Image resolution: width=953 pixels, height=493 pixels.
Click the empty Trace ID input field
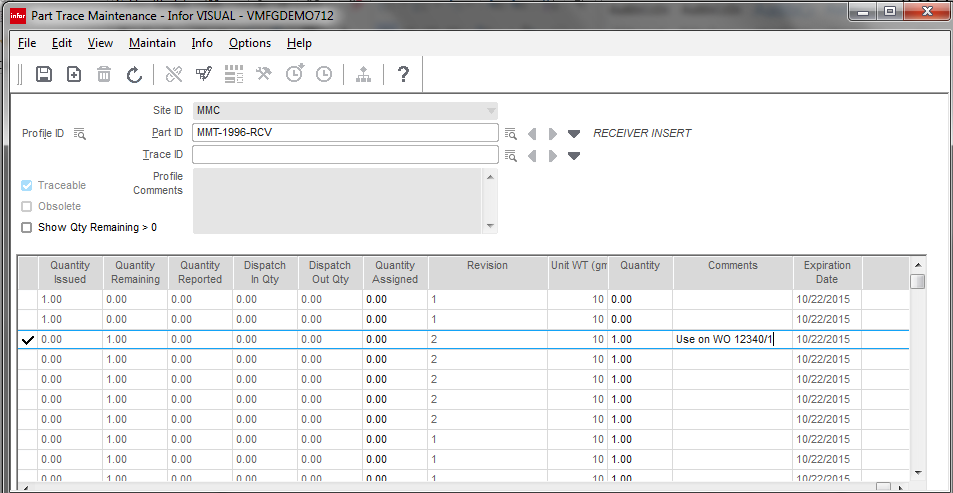point(345,154)
